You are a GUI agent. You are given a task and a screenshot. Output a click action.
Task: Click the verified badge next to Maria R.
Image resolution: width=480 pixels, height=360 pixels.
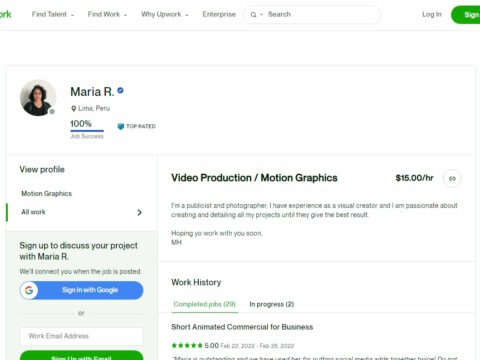(x=121, y=90)
